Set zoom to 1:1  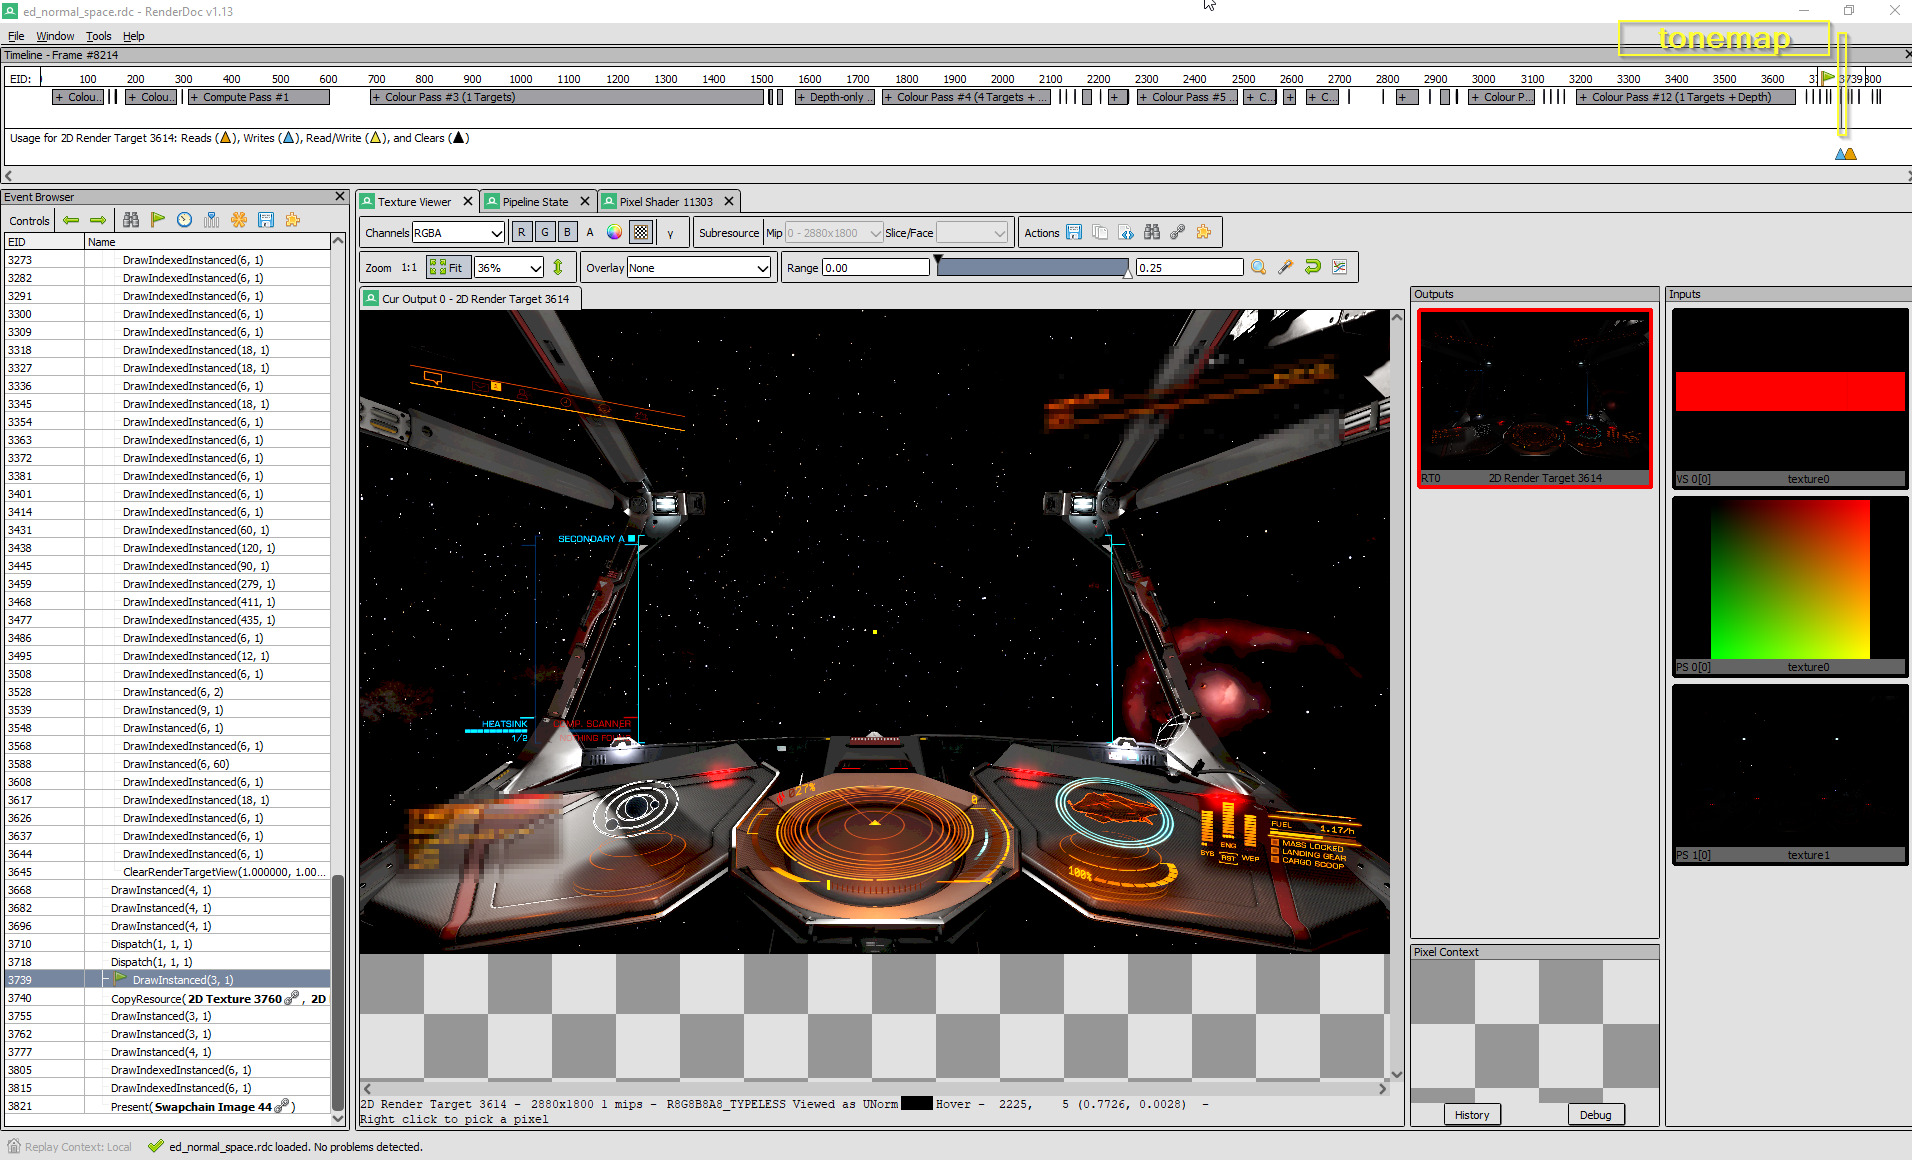[409, 267]
